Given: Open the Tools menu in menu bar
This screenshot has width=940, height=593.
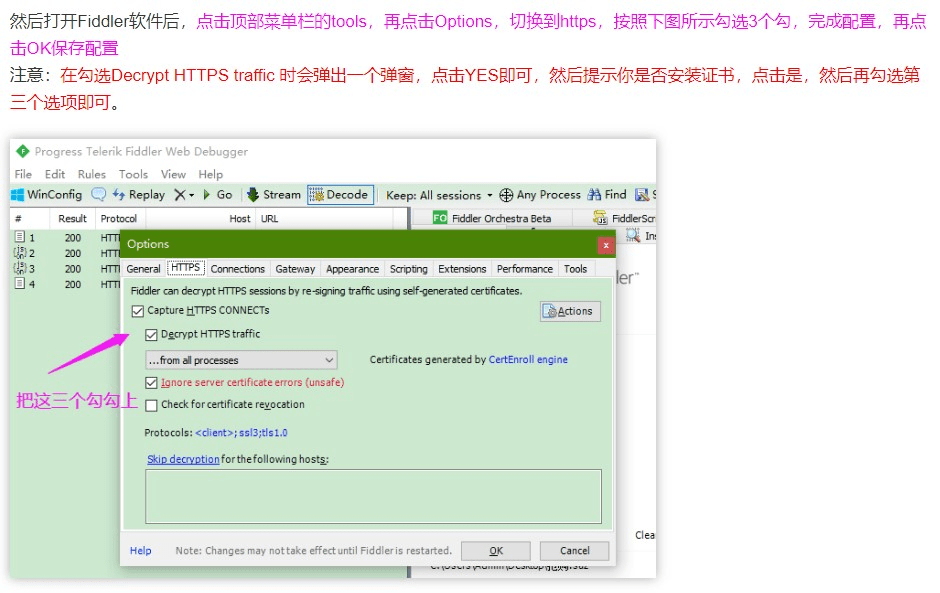Looking at the screenshot, I should 133,174.
